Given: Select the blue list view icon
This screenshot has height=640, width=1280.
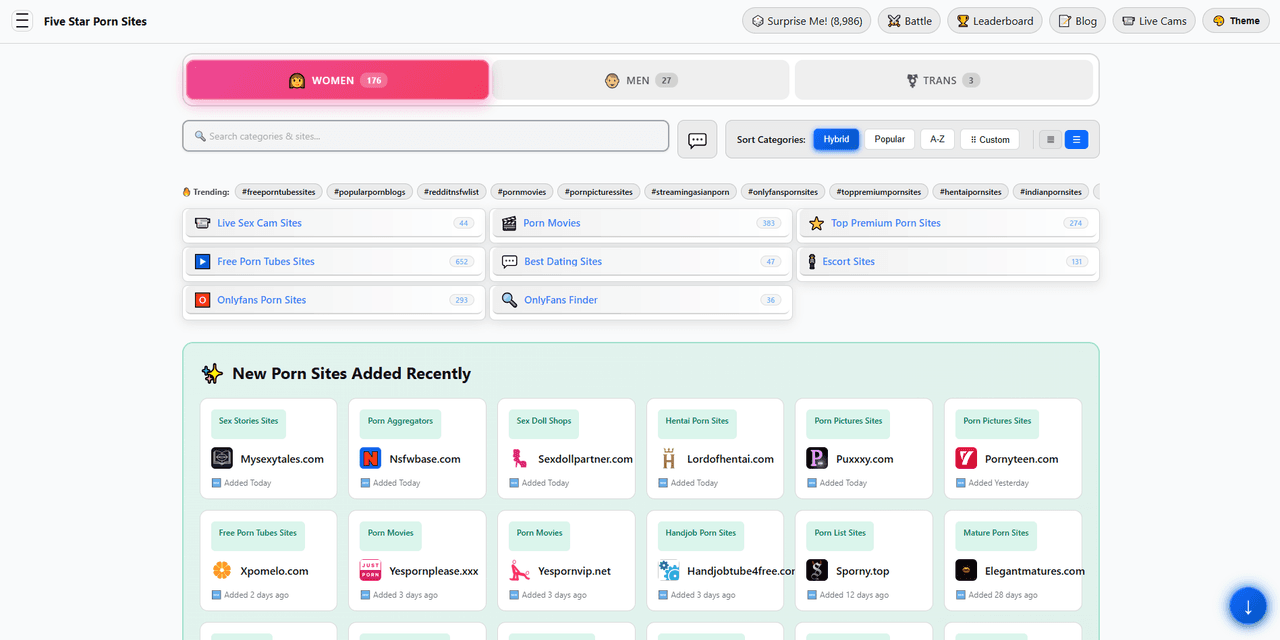Looking at the screenshot, I should pos(1076,139).
